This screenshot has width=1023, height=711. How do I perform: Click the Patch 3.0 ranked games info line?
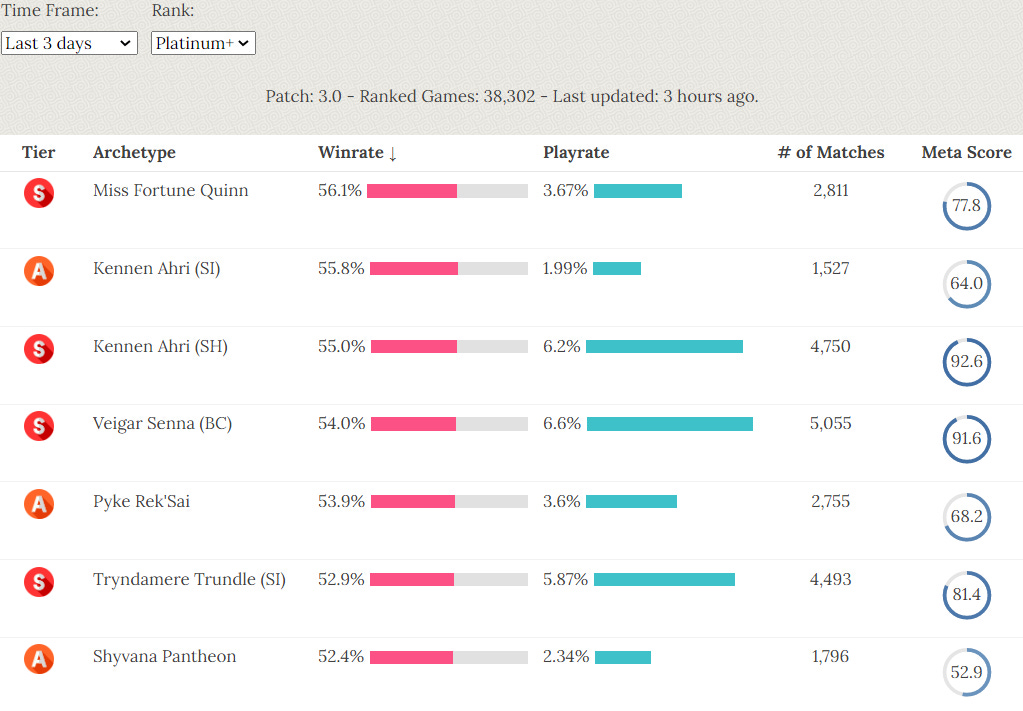[x=512, y=97]
